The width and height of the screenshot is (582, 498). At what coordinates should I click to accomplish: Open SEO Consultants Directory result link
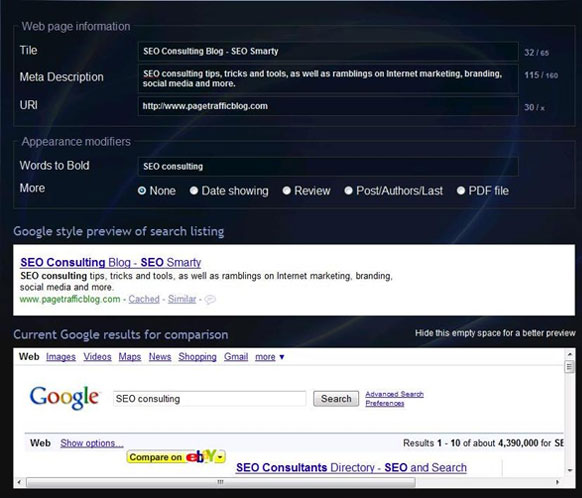click(x=351, y=468)
